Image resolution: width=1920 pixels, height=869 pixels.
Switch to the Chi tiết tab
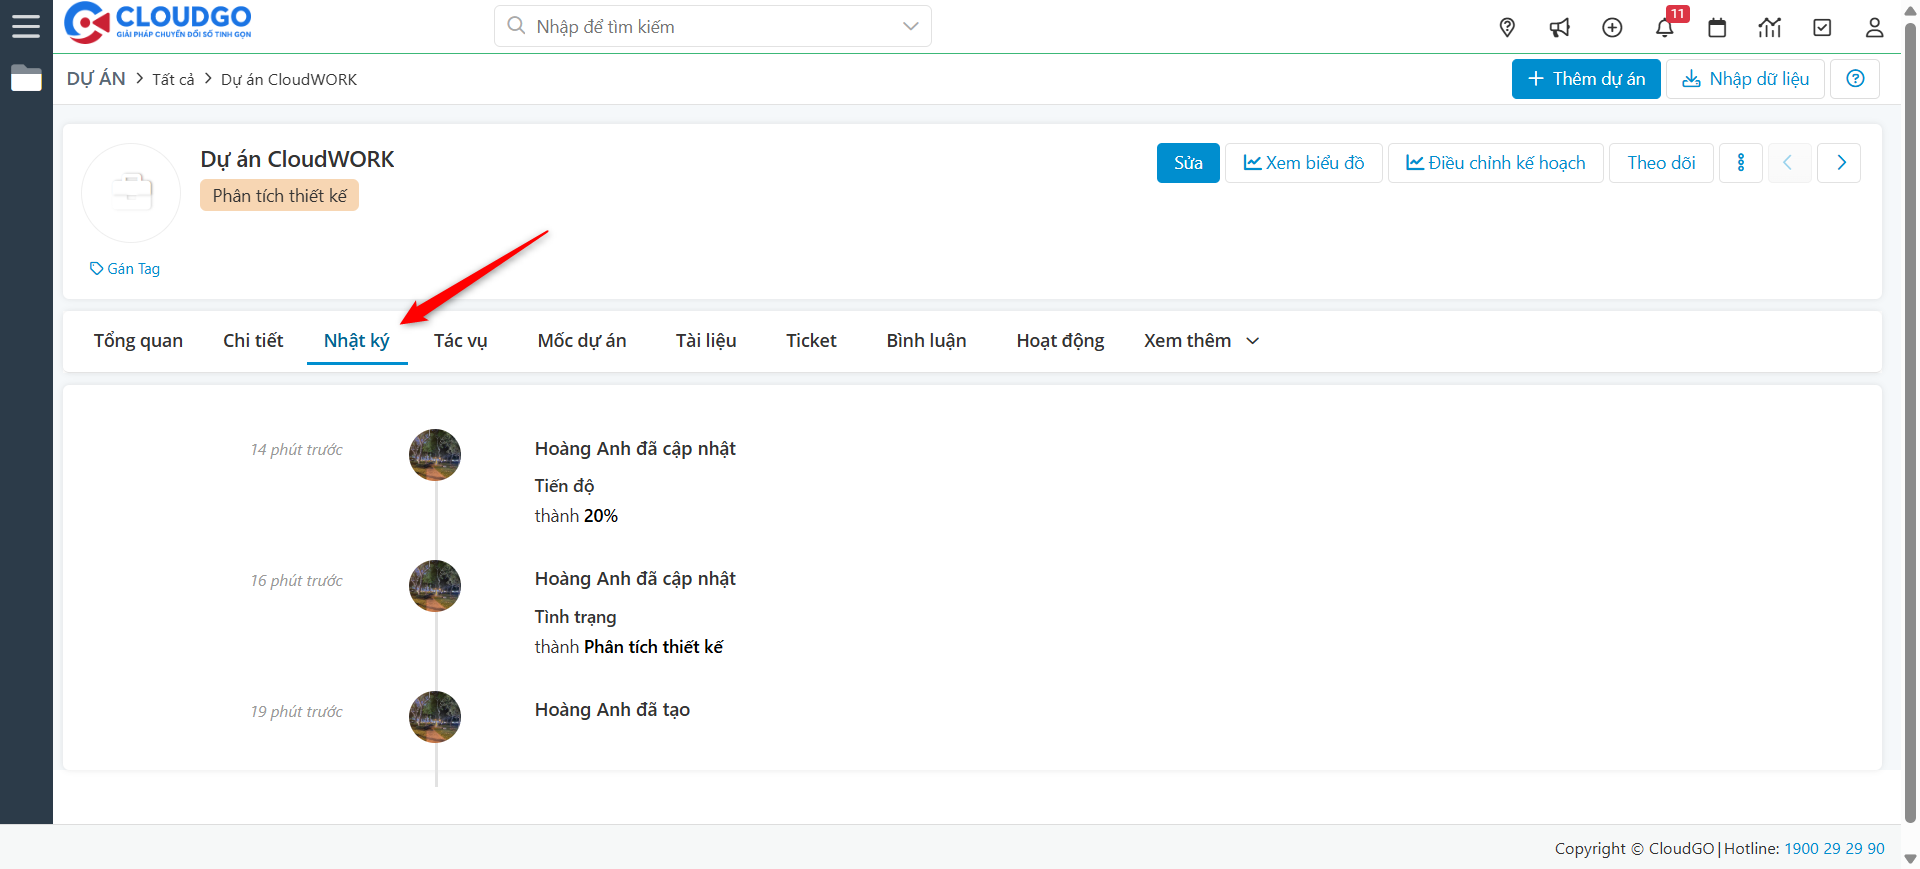[253, 341]
